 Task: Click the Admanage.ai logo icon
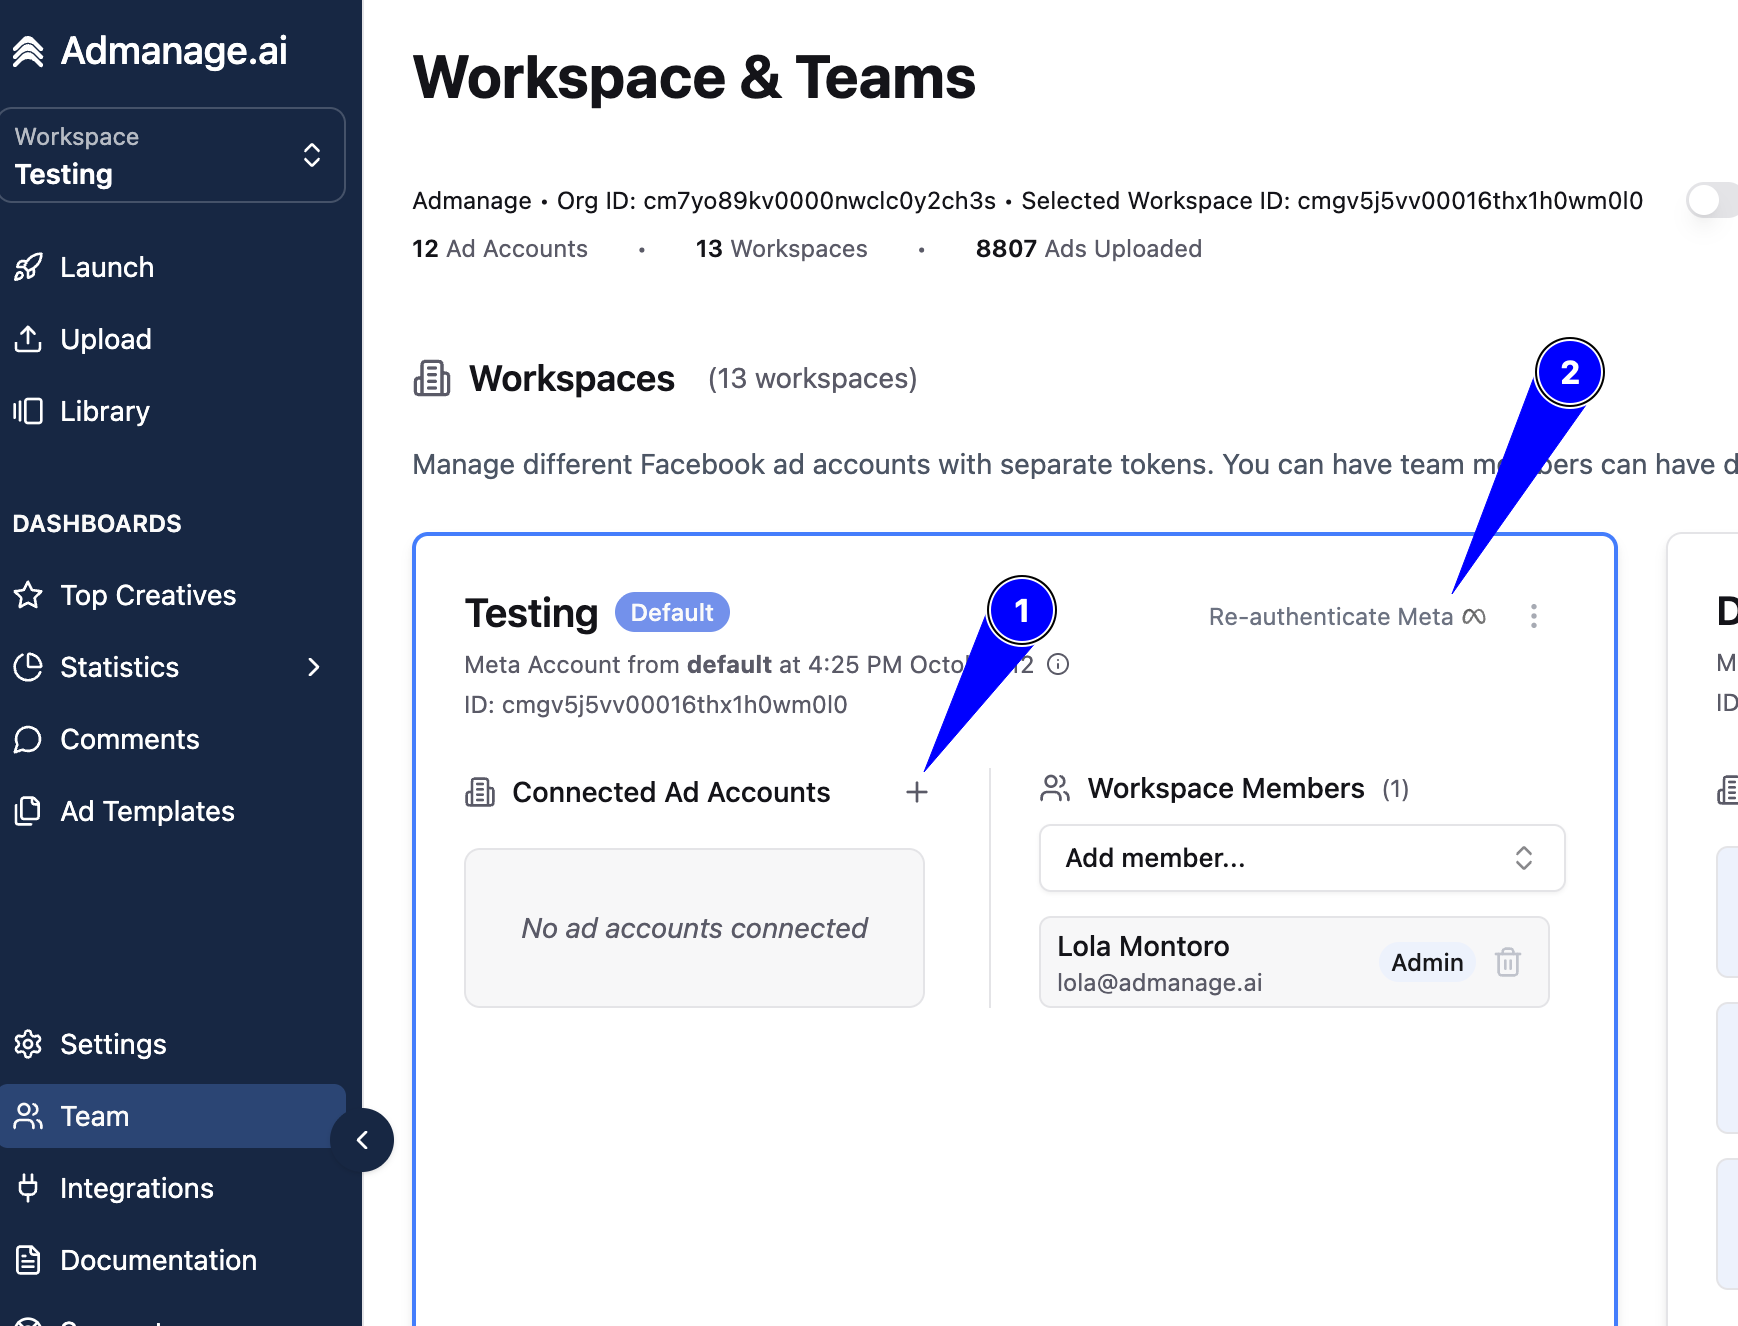28,51
